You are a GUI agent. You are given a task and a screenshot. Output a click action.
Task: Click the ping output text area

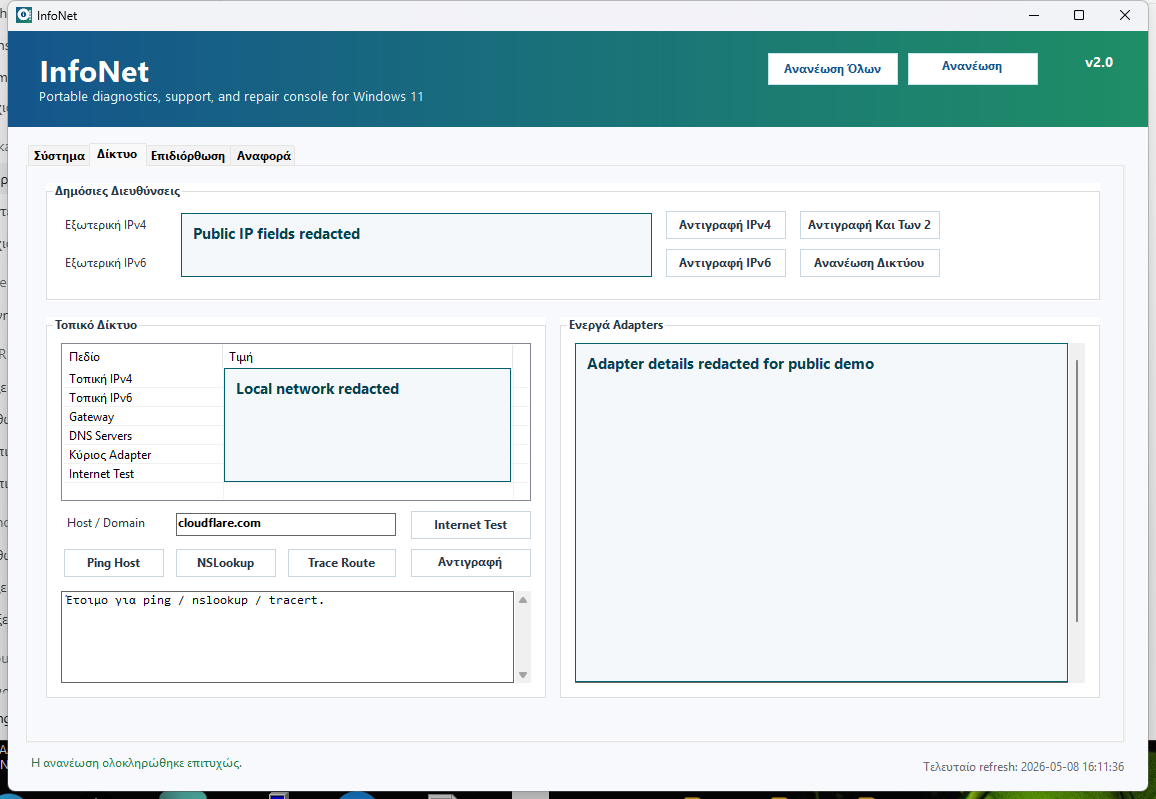point(288,637)
